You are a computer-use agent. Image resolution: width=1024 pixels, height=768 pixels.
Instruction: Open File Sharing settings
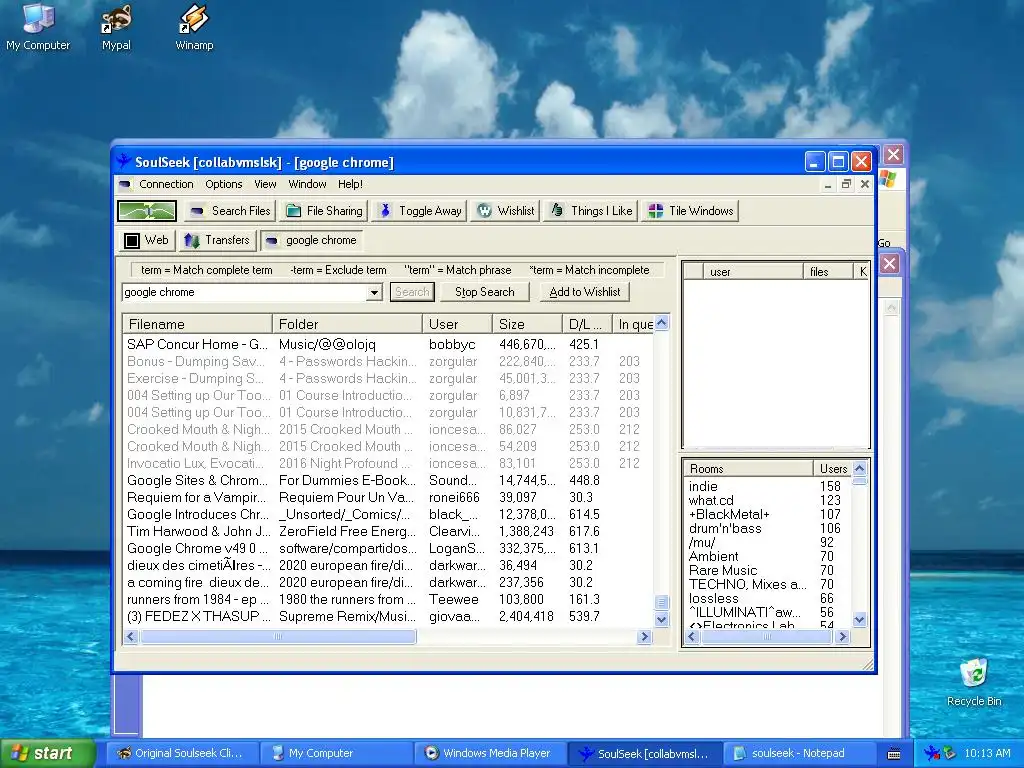325,211
